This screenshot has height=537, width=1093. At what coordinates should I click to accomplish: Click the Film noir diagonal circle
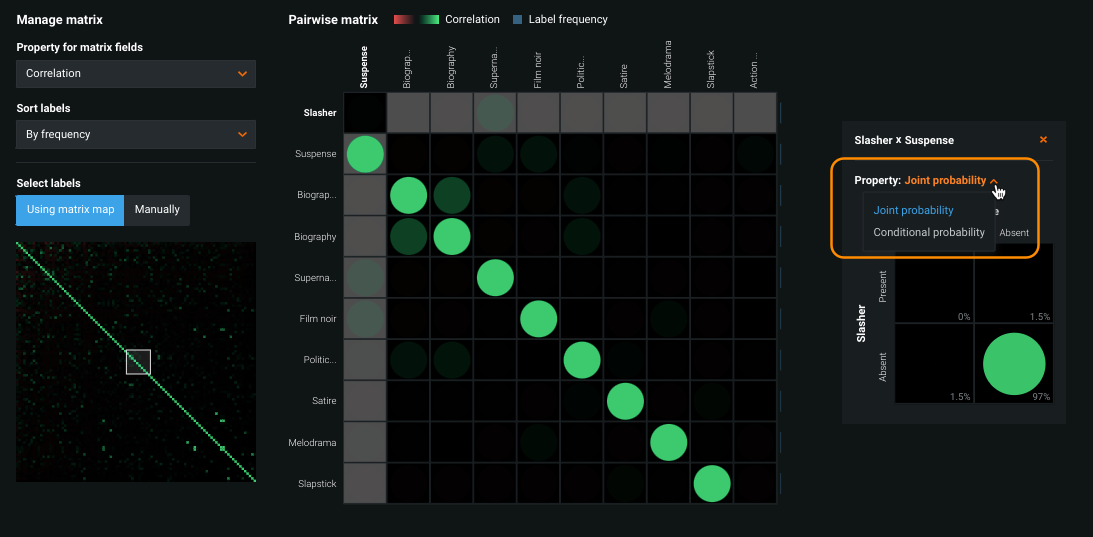540,319
